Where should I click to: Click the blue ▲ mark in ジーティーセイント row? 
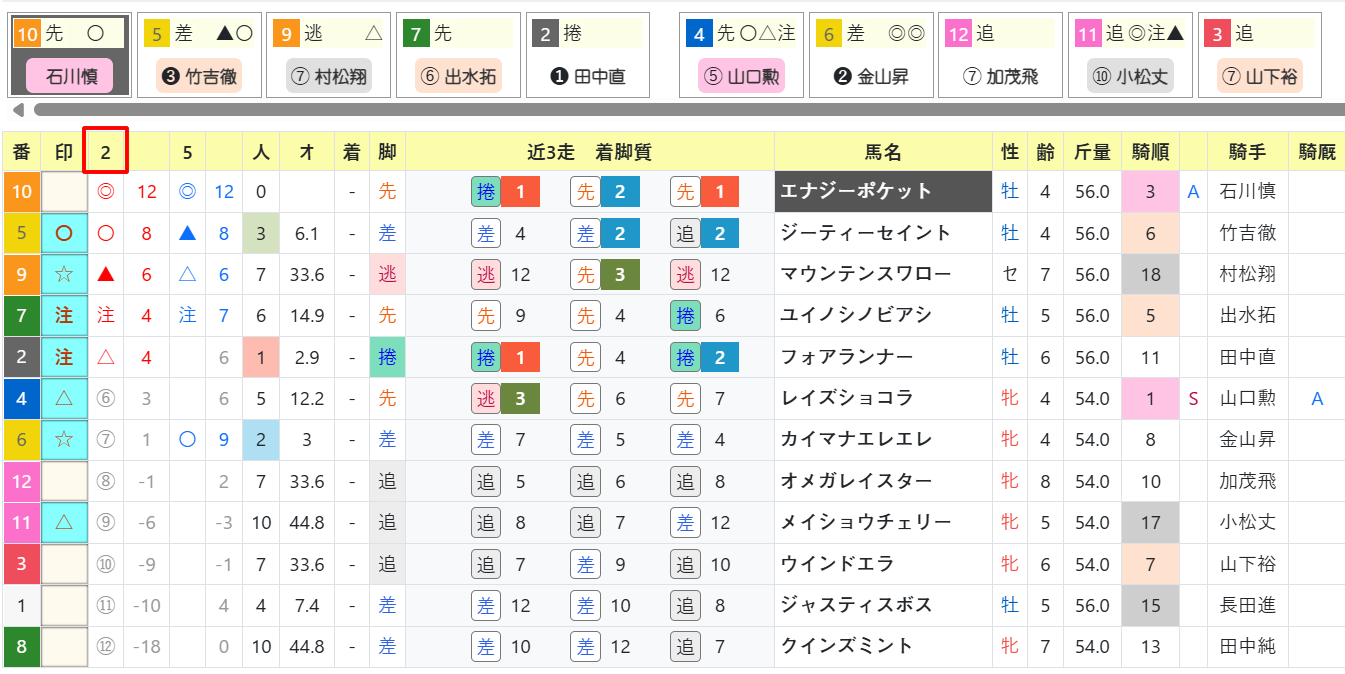pyautogui.click(x=187, y=233)
